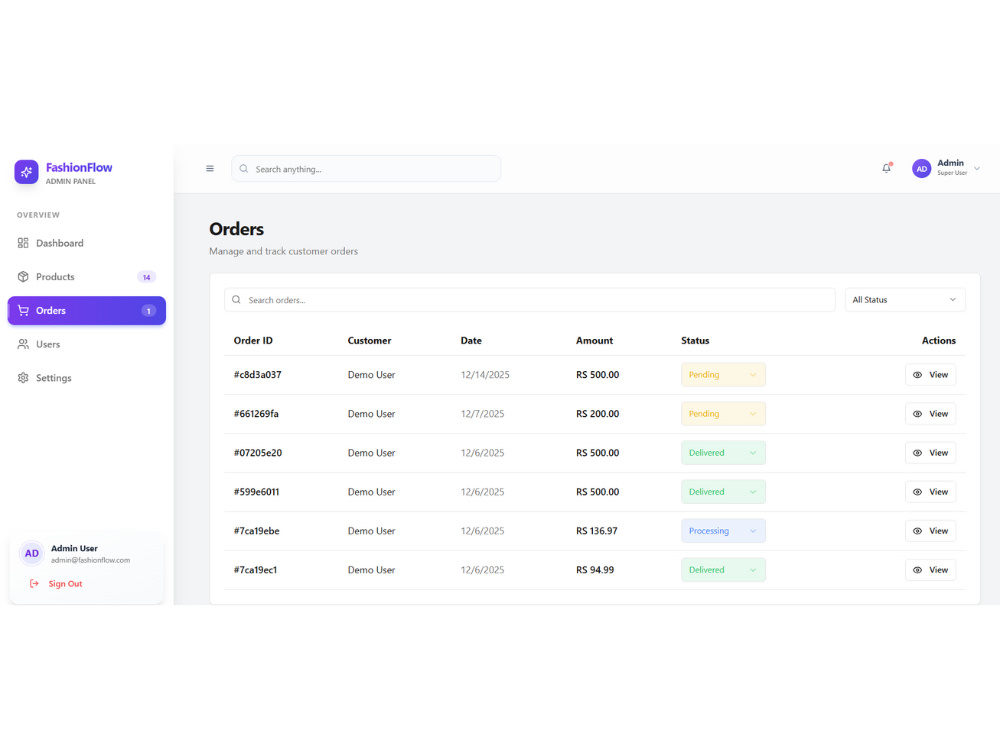Click the Customer column header
This screenshot has width=1000, height=750.
coord(369,341)
